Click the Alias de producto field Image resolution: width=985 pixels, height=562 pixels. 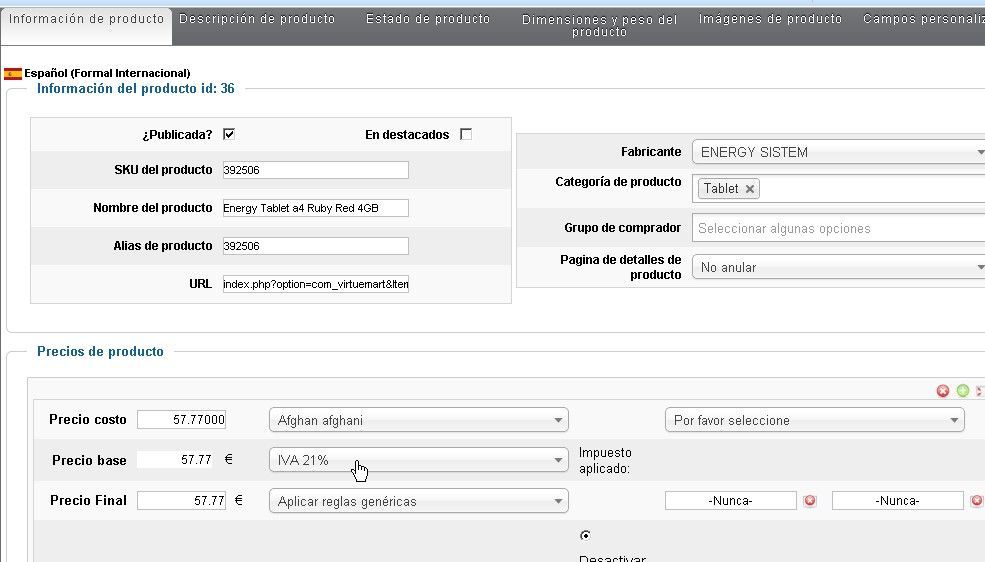pyautogui.click(x=315, y=246)
